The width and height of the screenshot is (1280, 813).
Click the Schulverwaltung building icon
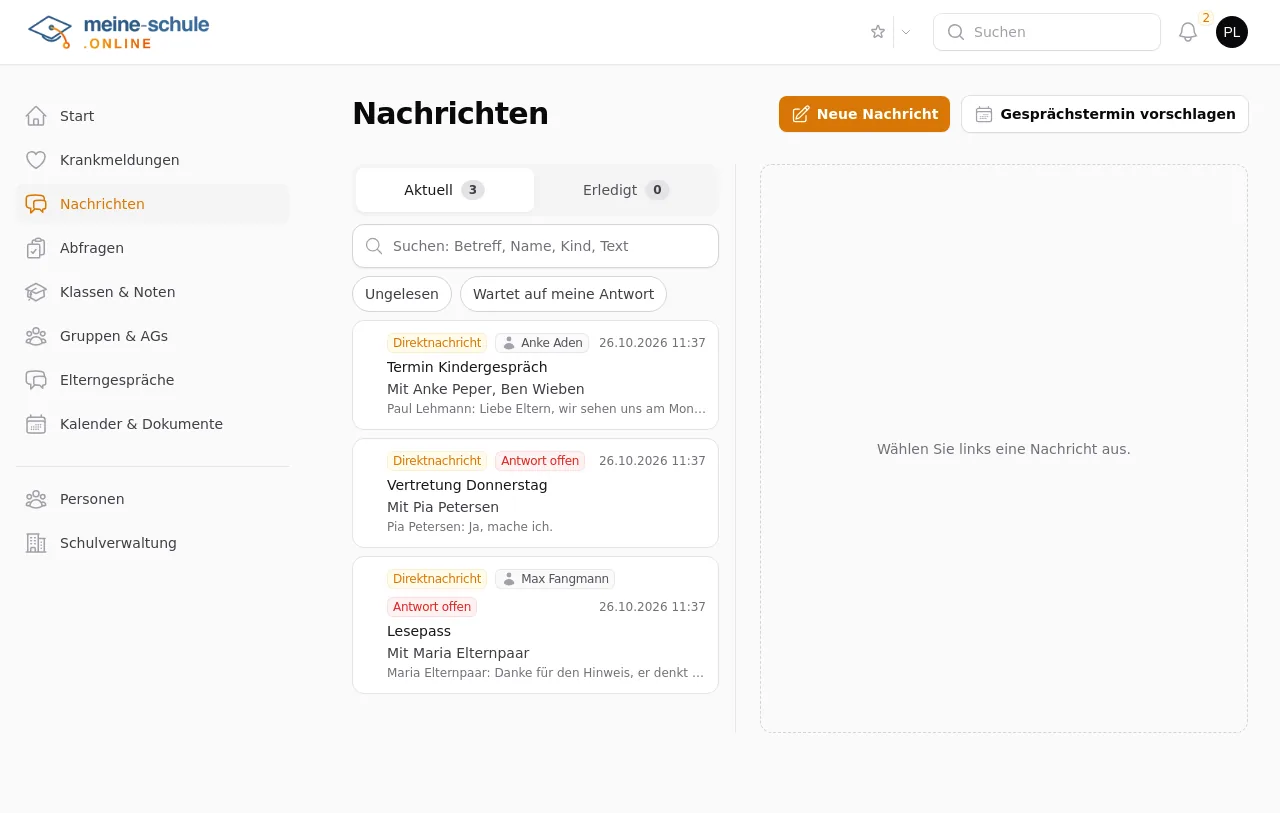click(36, 543)
